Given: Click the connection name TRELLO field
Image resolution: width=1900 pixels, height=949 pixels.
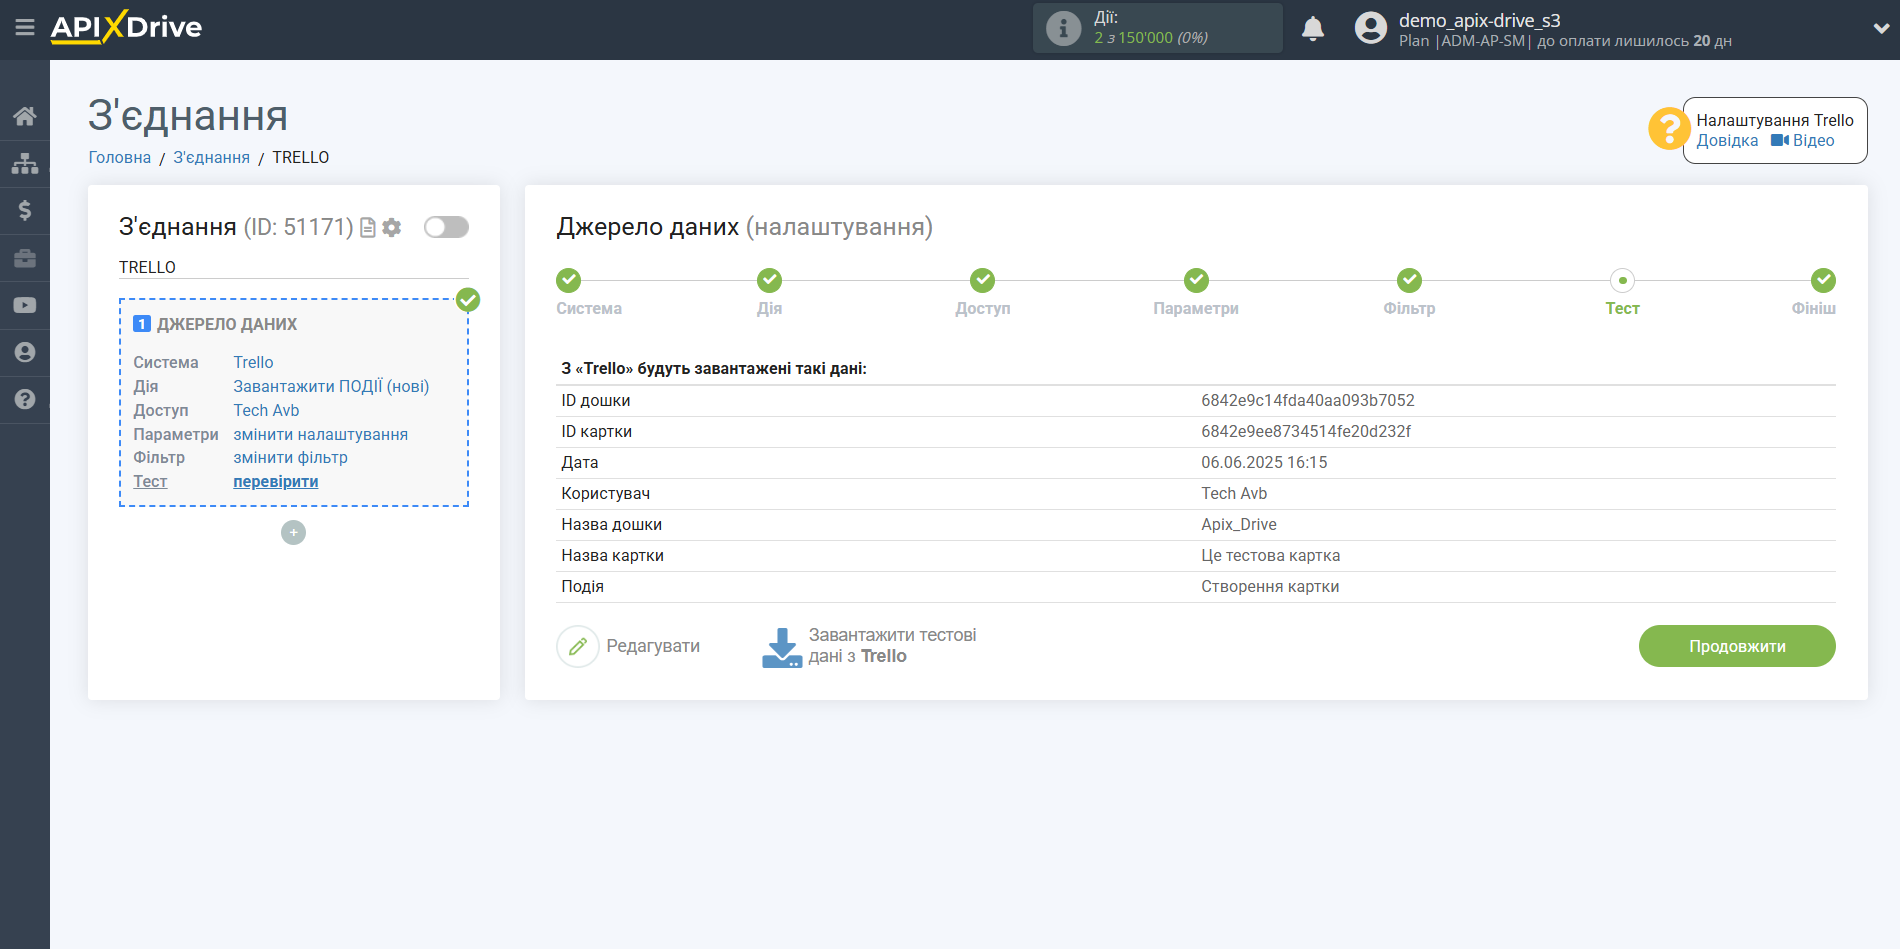Looking at the screenshot, I should click(293, 267).
